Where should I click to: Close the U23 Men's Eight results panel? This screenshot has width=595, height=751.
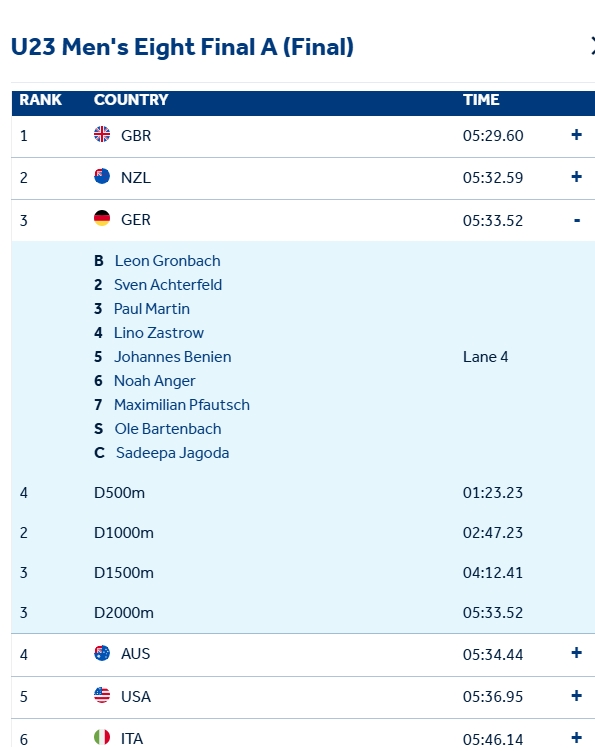click(592, 46)
